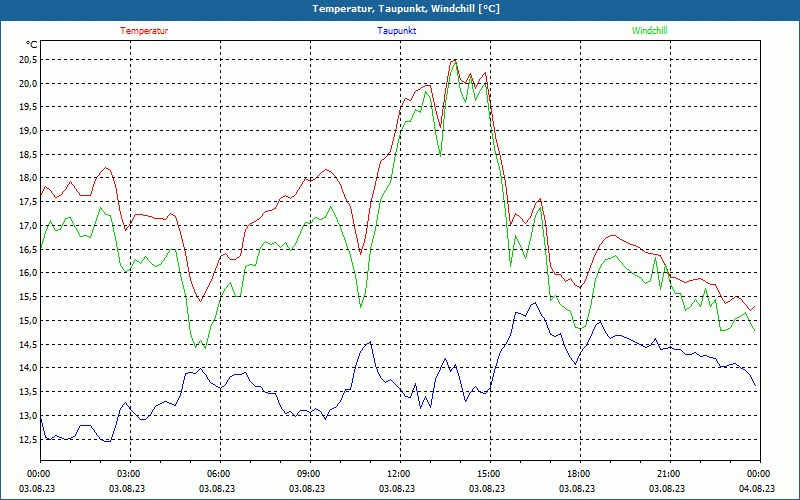800x500 pixels.
Task: Click the '03.08.23' date beneath 06:00
Action: point(217,488)
